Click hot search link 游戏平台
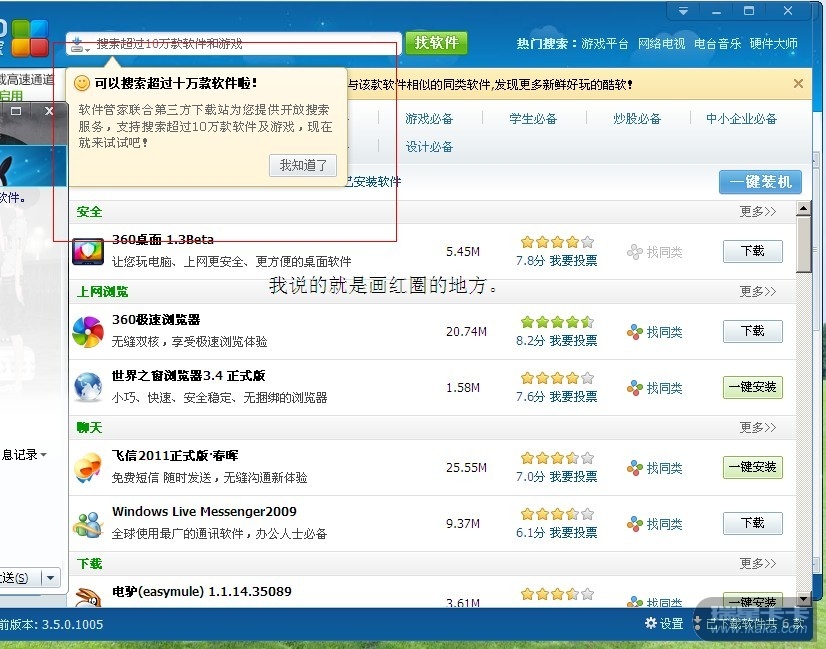The image size is (826, 649). pyautogui.click(x=605, y=43)
